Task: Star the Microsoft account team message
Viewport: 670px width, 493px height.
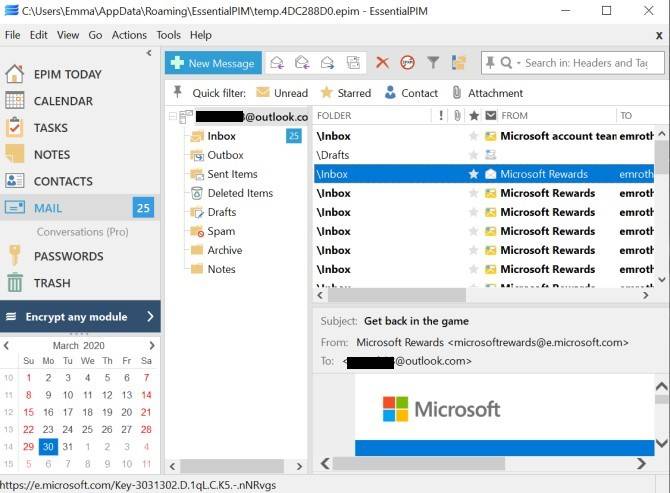Action: [x=473, y=136]
